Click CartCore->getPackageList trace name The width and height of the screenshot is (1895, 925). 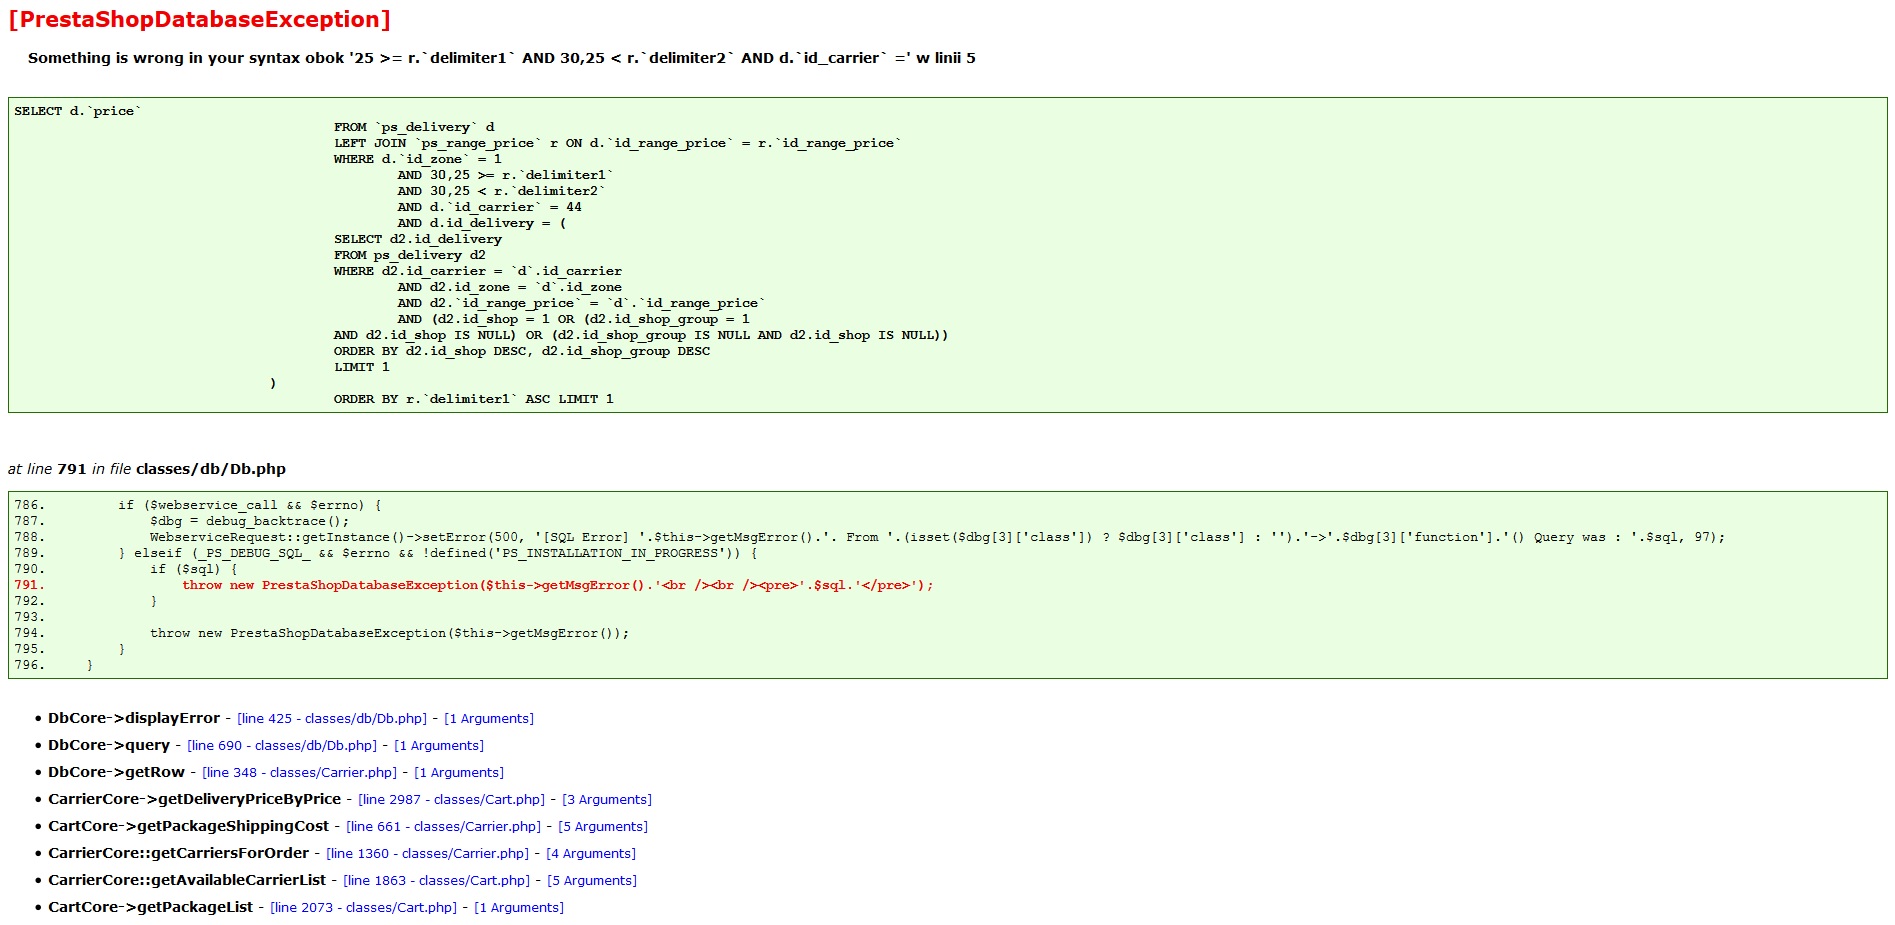pyautogui.click(x=150, y=907)
